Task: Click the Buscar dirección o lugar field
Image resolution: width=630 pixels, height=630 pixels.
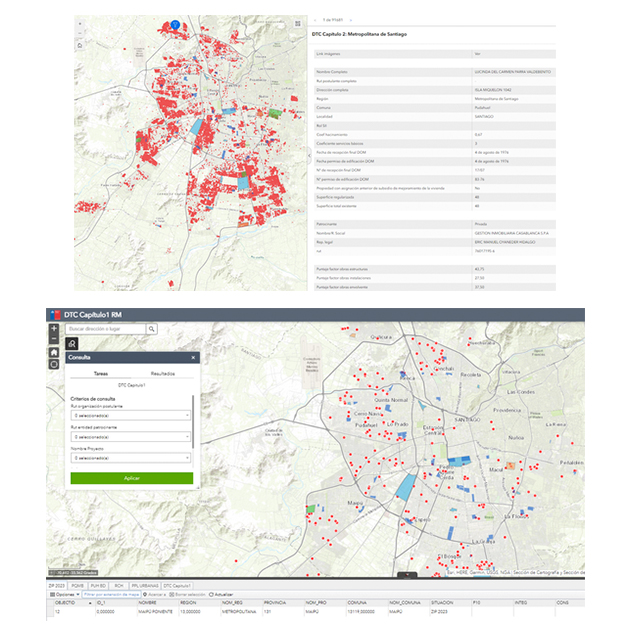Action: [x=105, y=328]
